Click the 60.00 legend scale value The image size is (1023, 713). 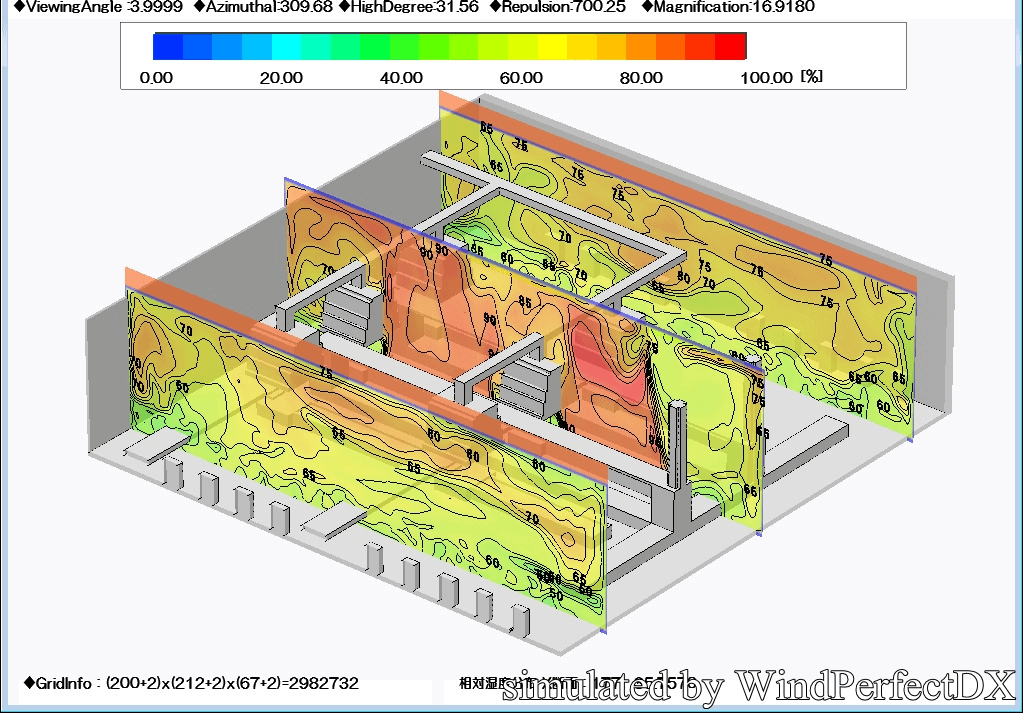pyautogui.click(x=521, y=78)
